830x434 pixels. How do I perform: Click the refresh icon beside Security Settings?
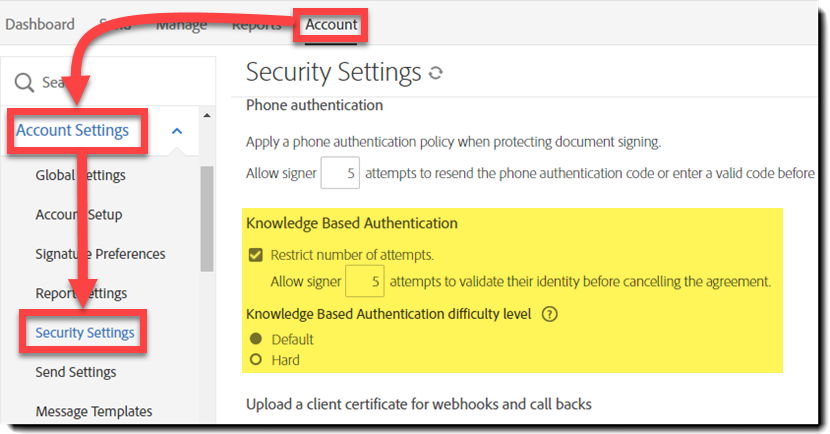pyautogui.click(x=435, y=73)
